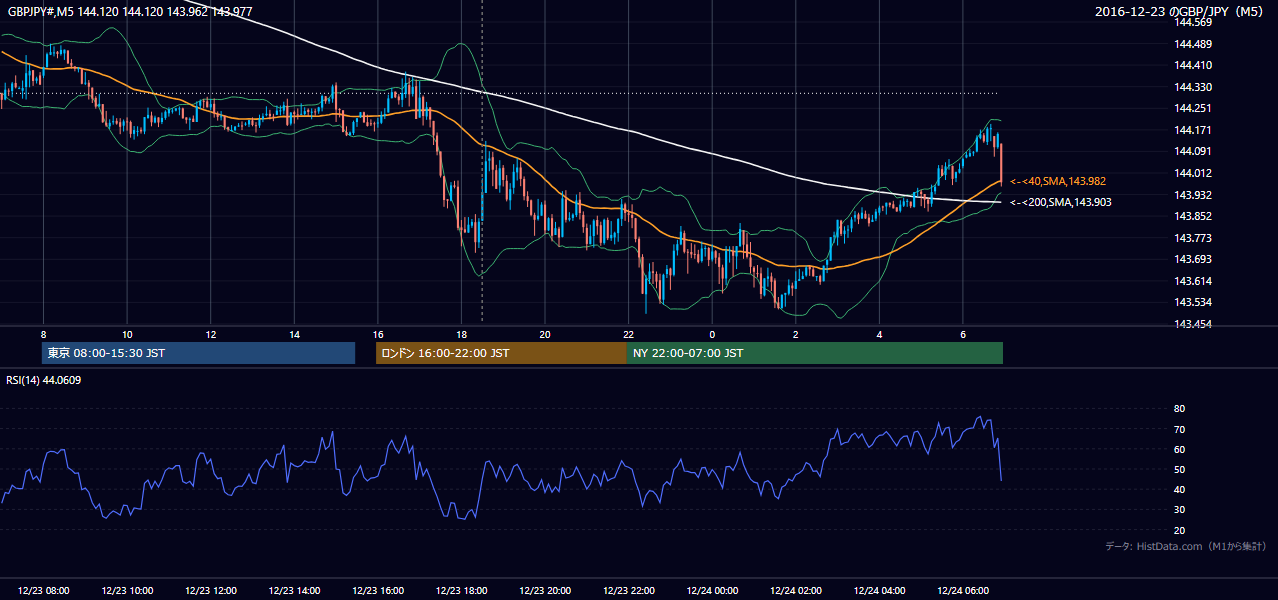Click the 143.454 price axis label
The height and width of the screenshot is (600, 1278).
1193,324
